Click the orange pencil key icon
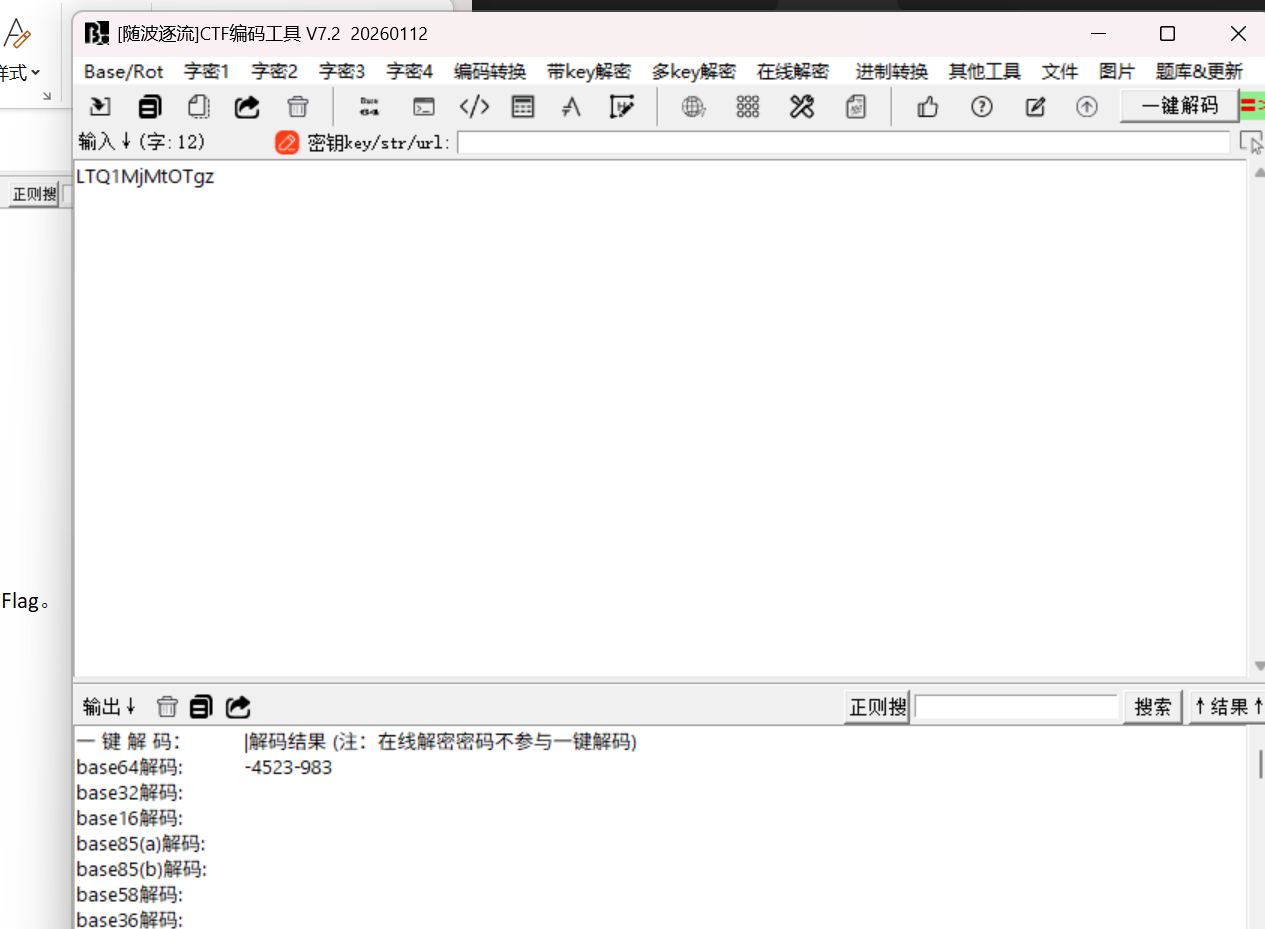Image resolution: width=1265 pixels, height=929 pixels. 287,143
